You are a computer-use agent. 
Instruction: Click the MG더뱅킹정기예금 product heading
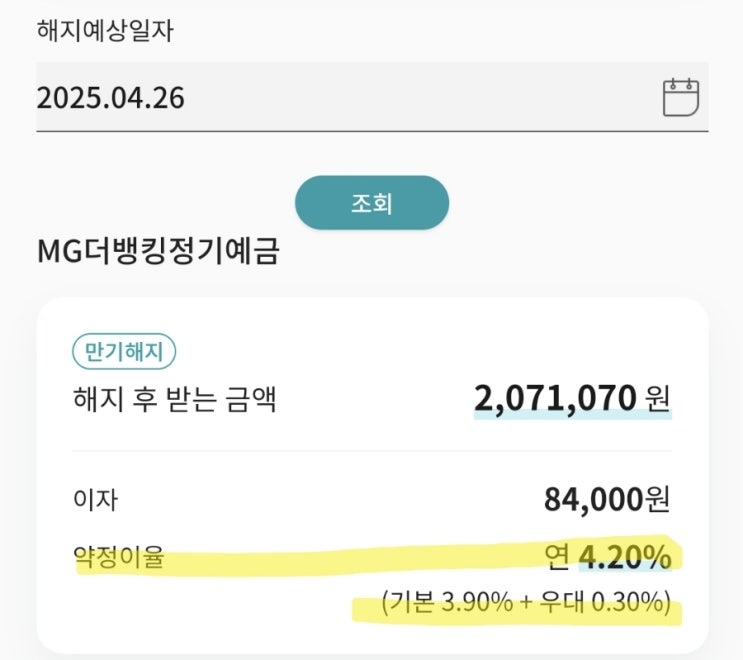point(157,251)
